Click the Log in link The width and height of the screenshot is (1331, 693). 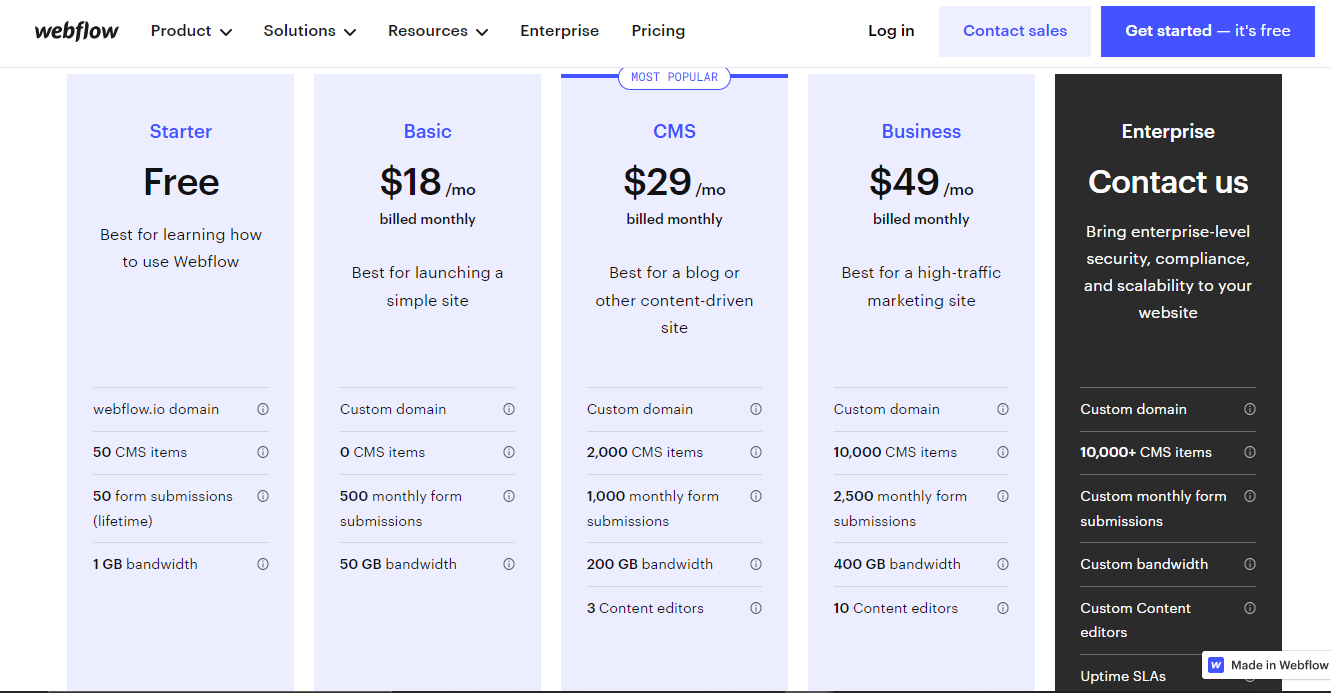point(891,31)
